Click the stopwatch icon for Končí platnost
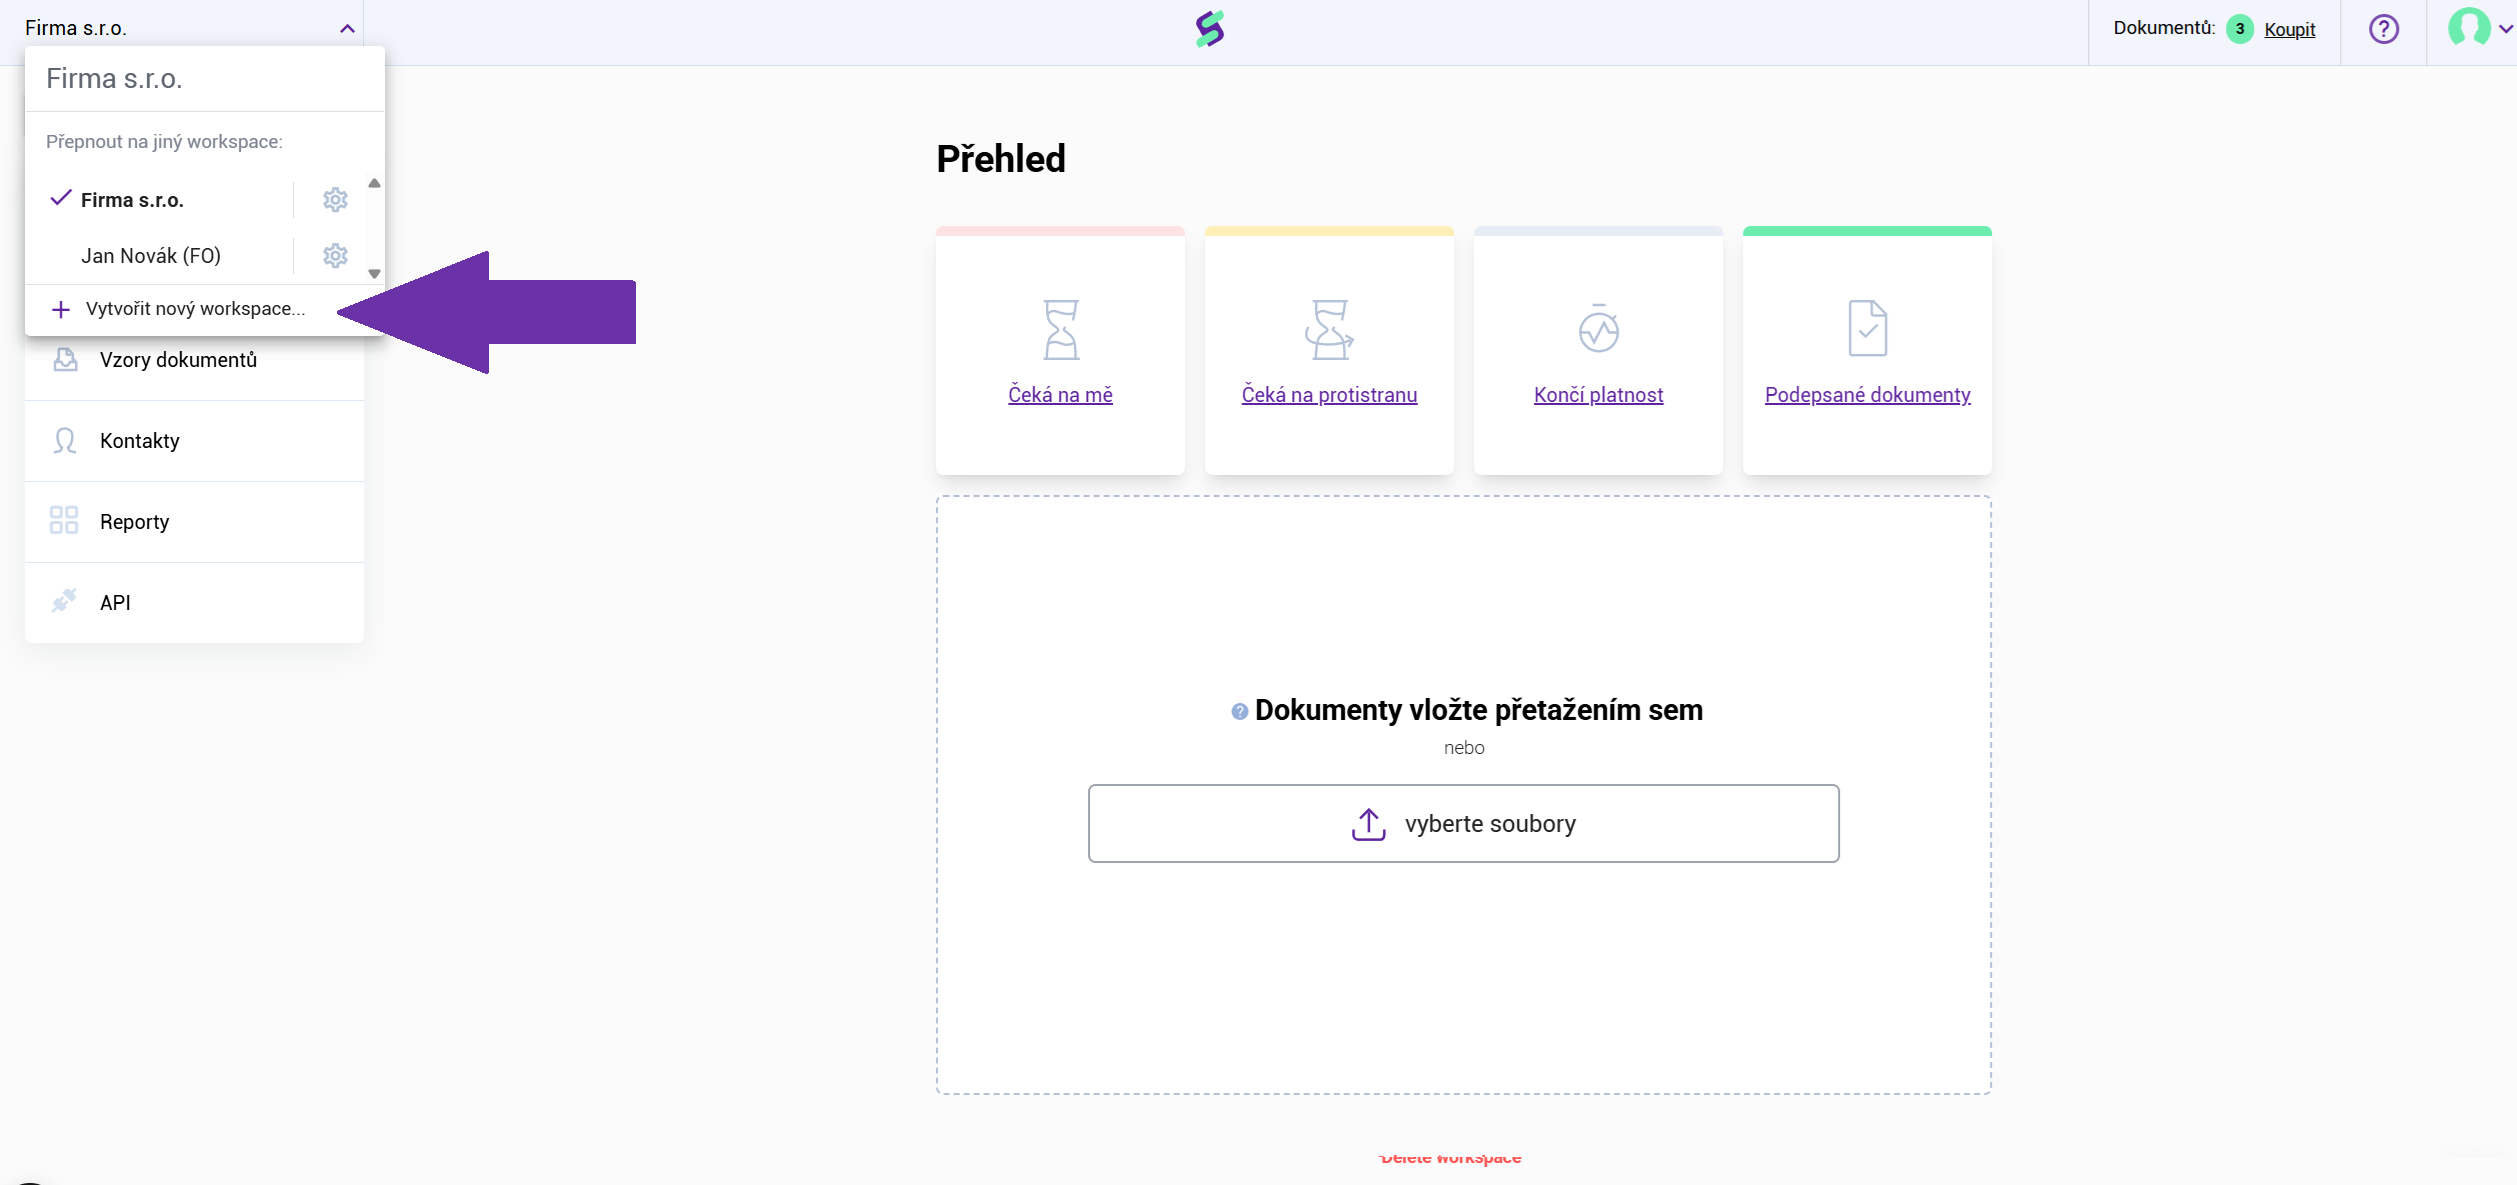The width and height of the screenshot is (2517, 1185). pyautogui.click(x=1598, y=329)
